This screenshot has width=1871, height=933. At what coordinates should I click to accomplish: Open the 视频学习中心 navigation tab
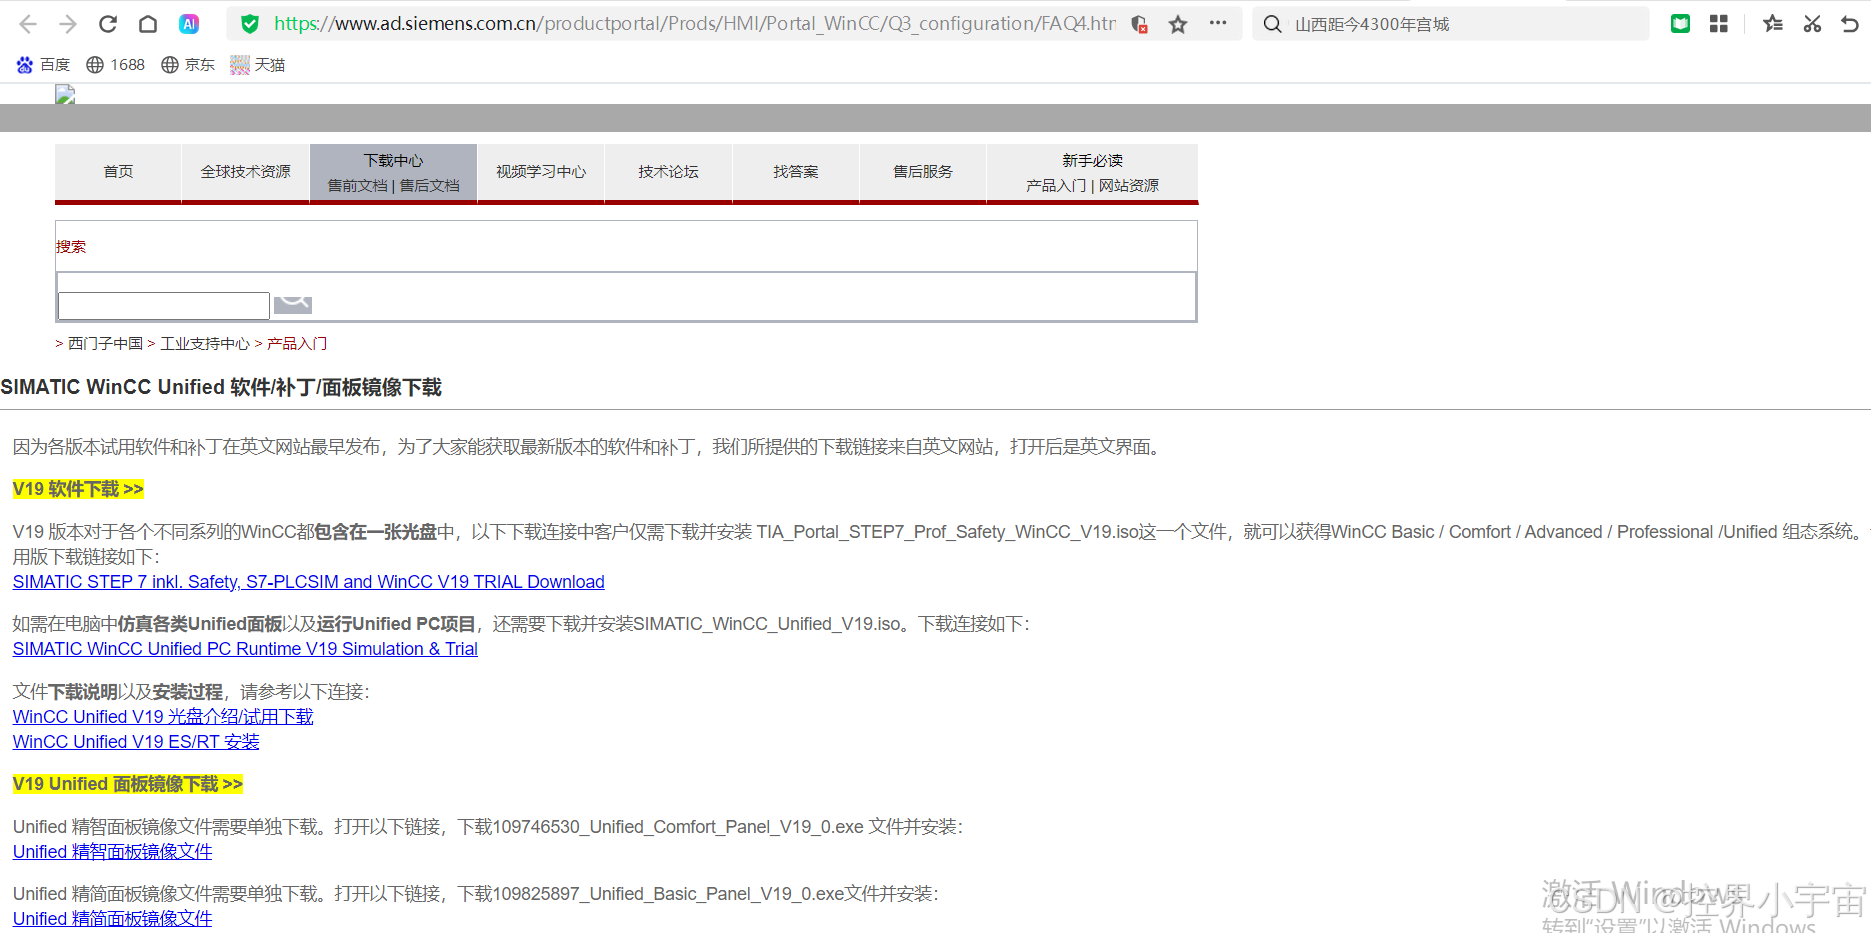pyautogui.click(x=541, y=172)
